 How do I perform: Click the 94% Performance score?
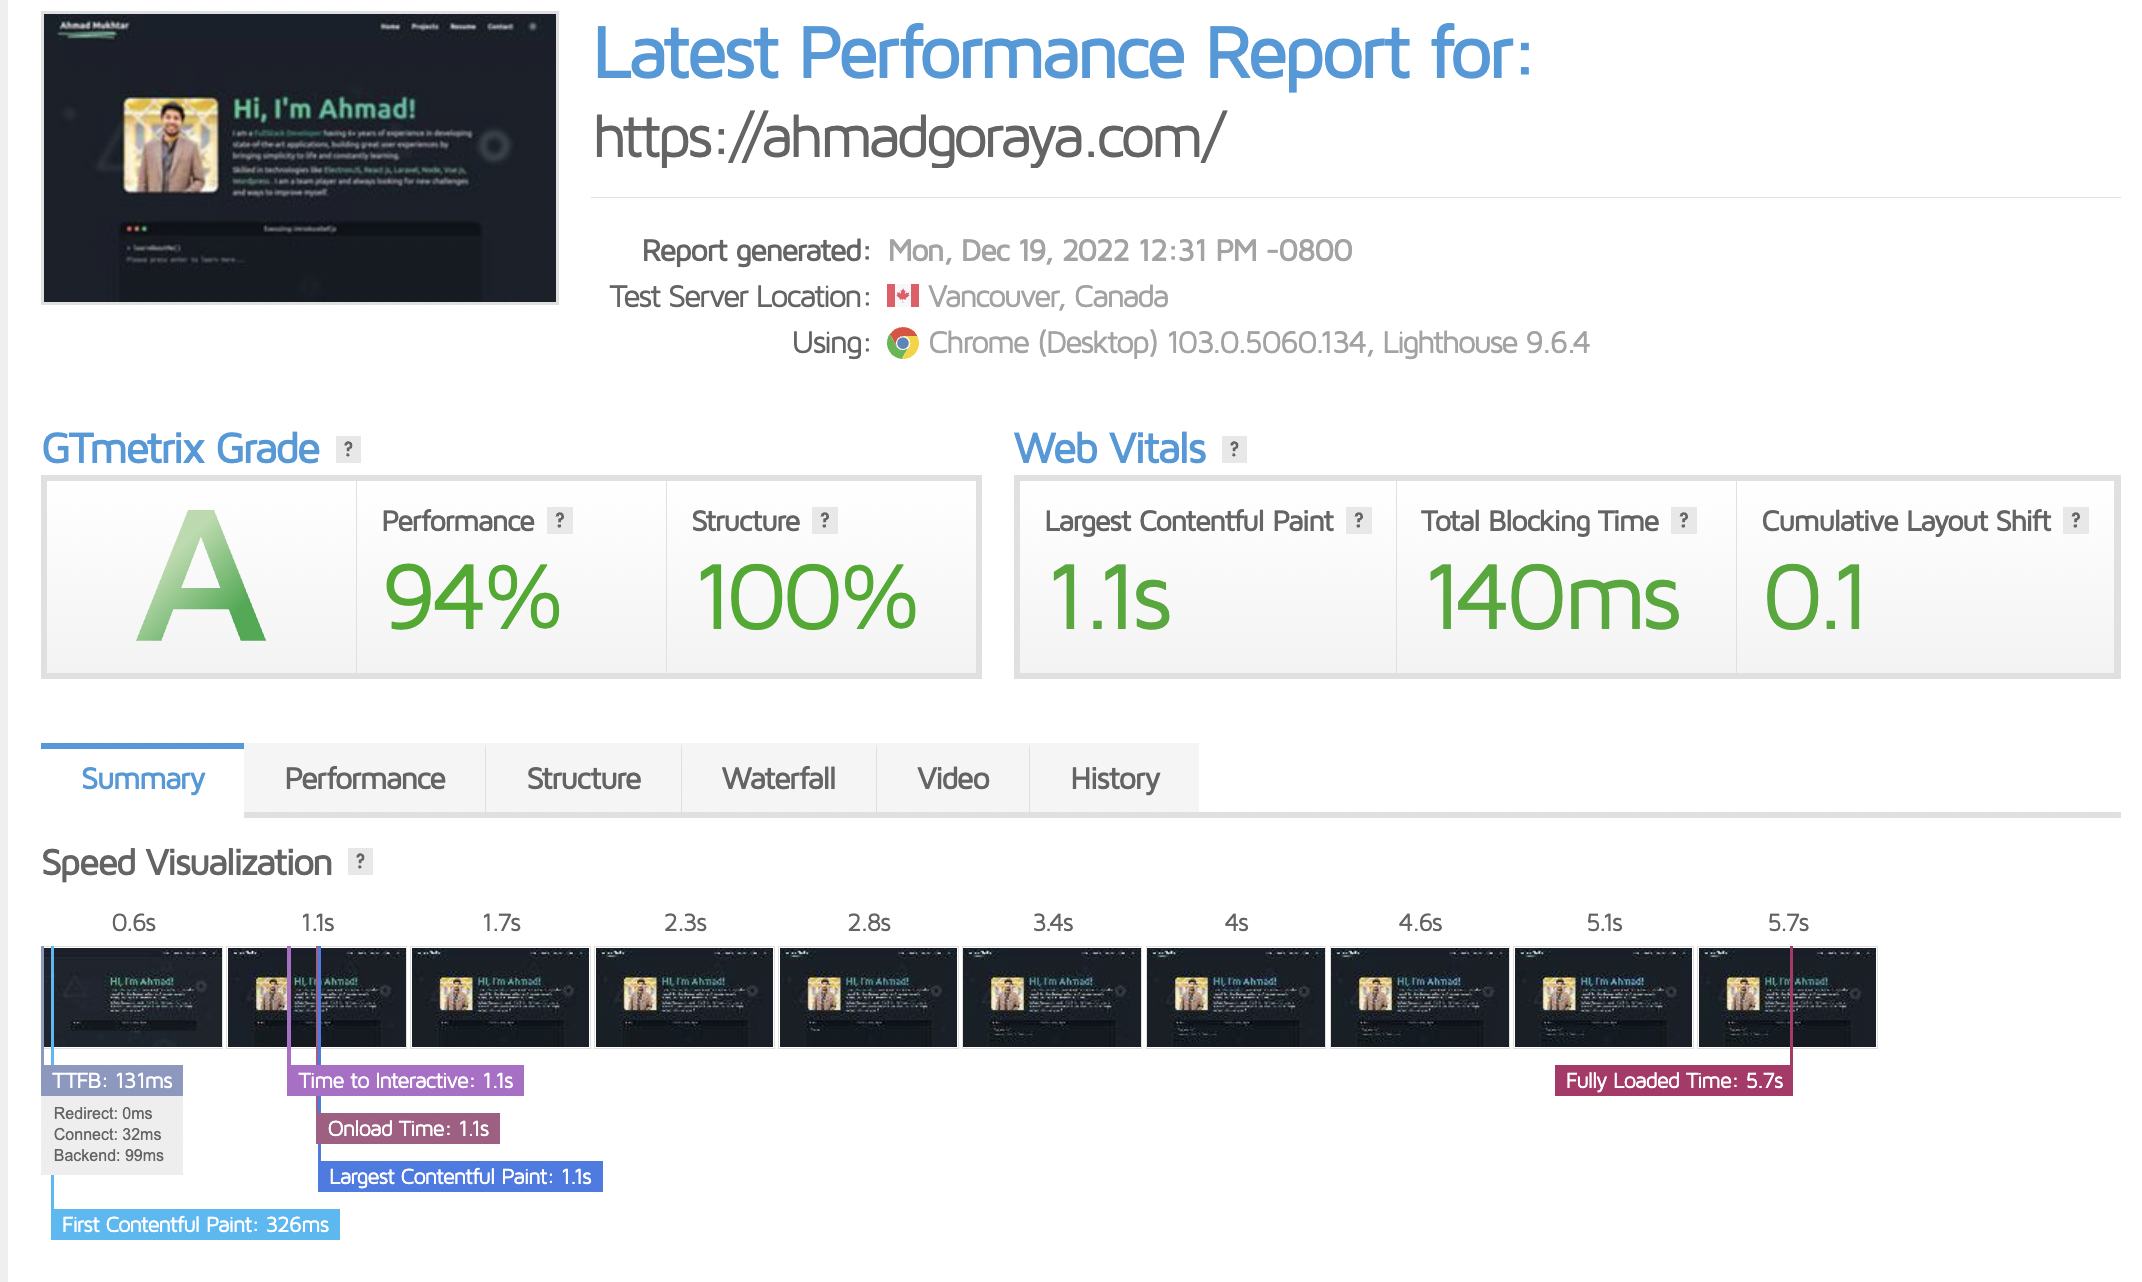tap(472, 598)
